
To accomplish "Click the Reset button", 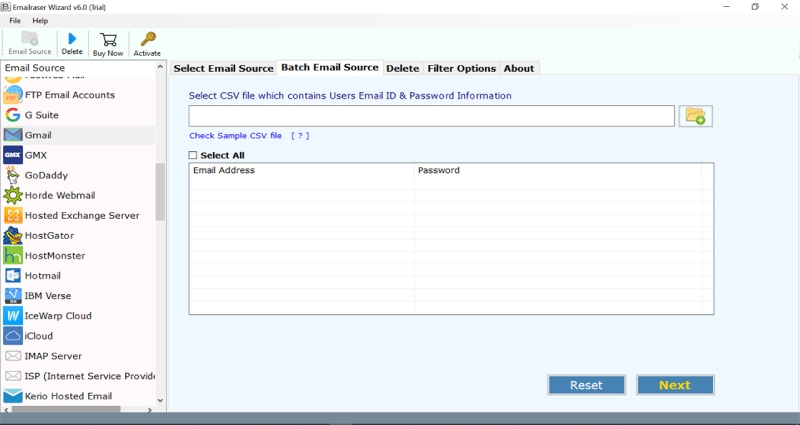I will click(x=586, y=385).
